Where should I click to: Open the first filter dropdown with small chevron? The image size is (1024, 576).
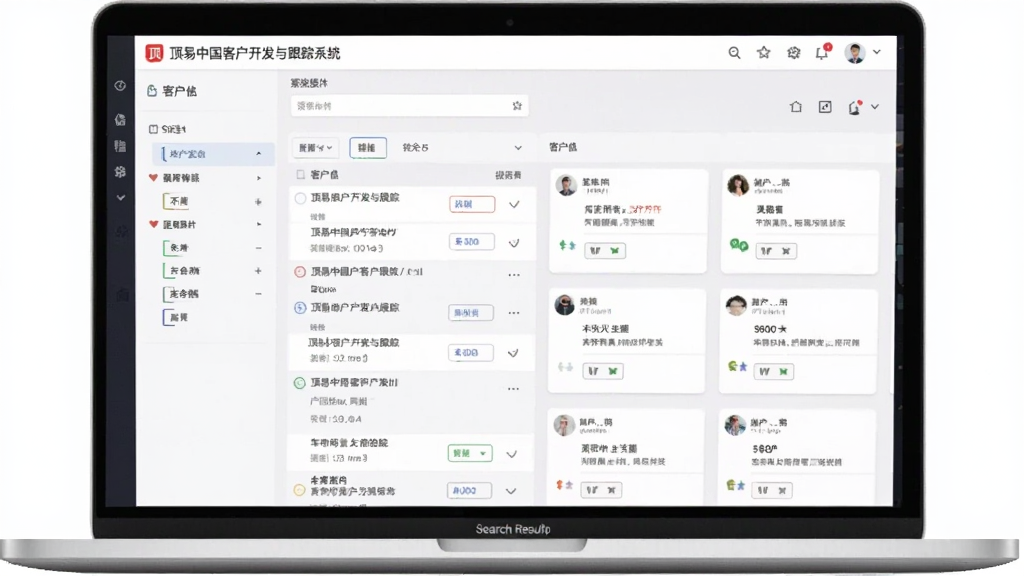coord(316,148)
